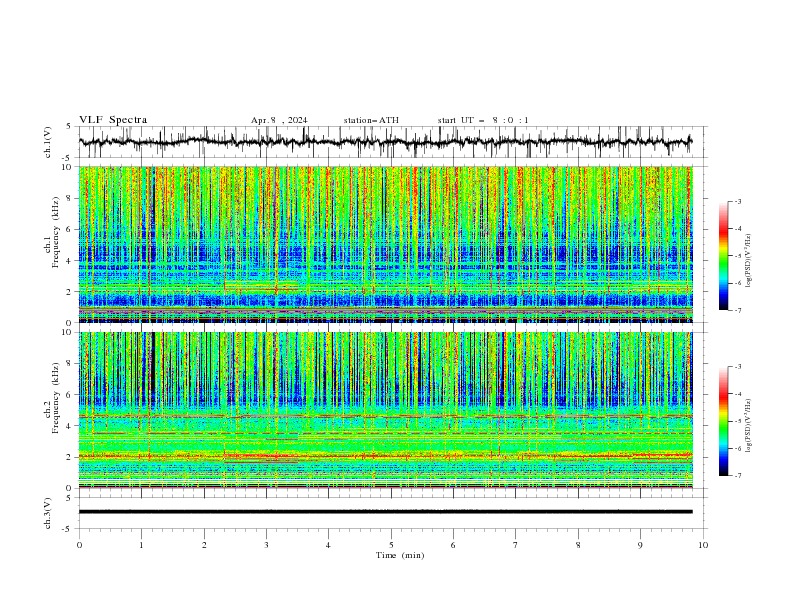Click the time-axis tick label "1"

point(141,545)
